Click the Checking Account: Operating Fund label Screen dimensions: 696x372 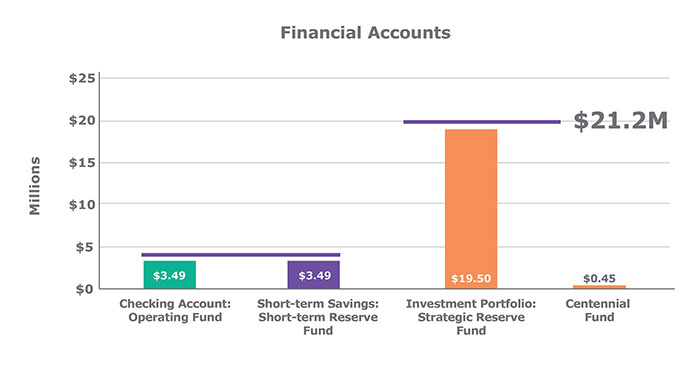[175, 310]
